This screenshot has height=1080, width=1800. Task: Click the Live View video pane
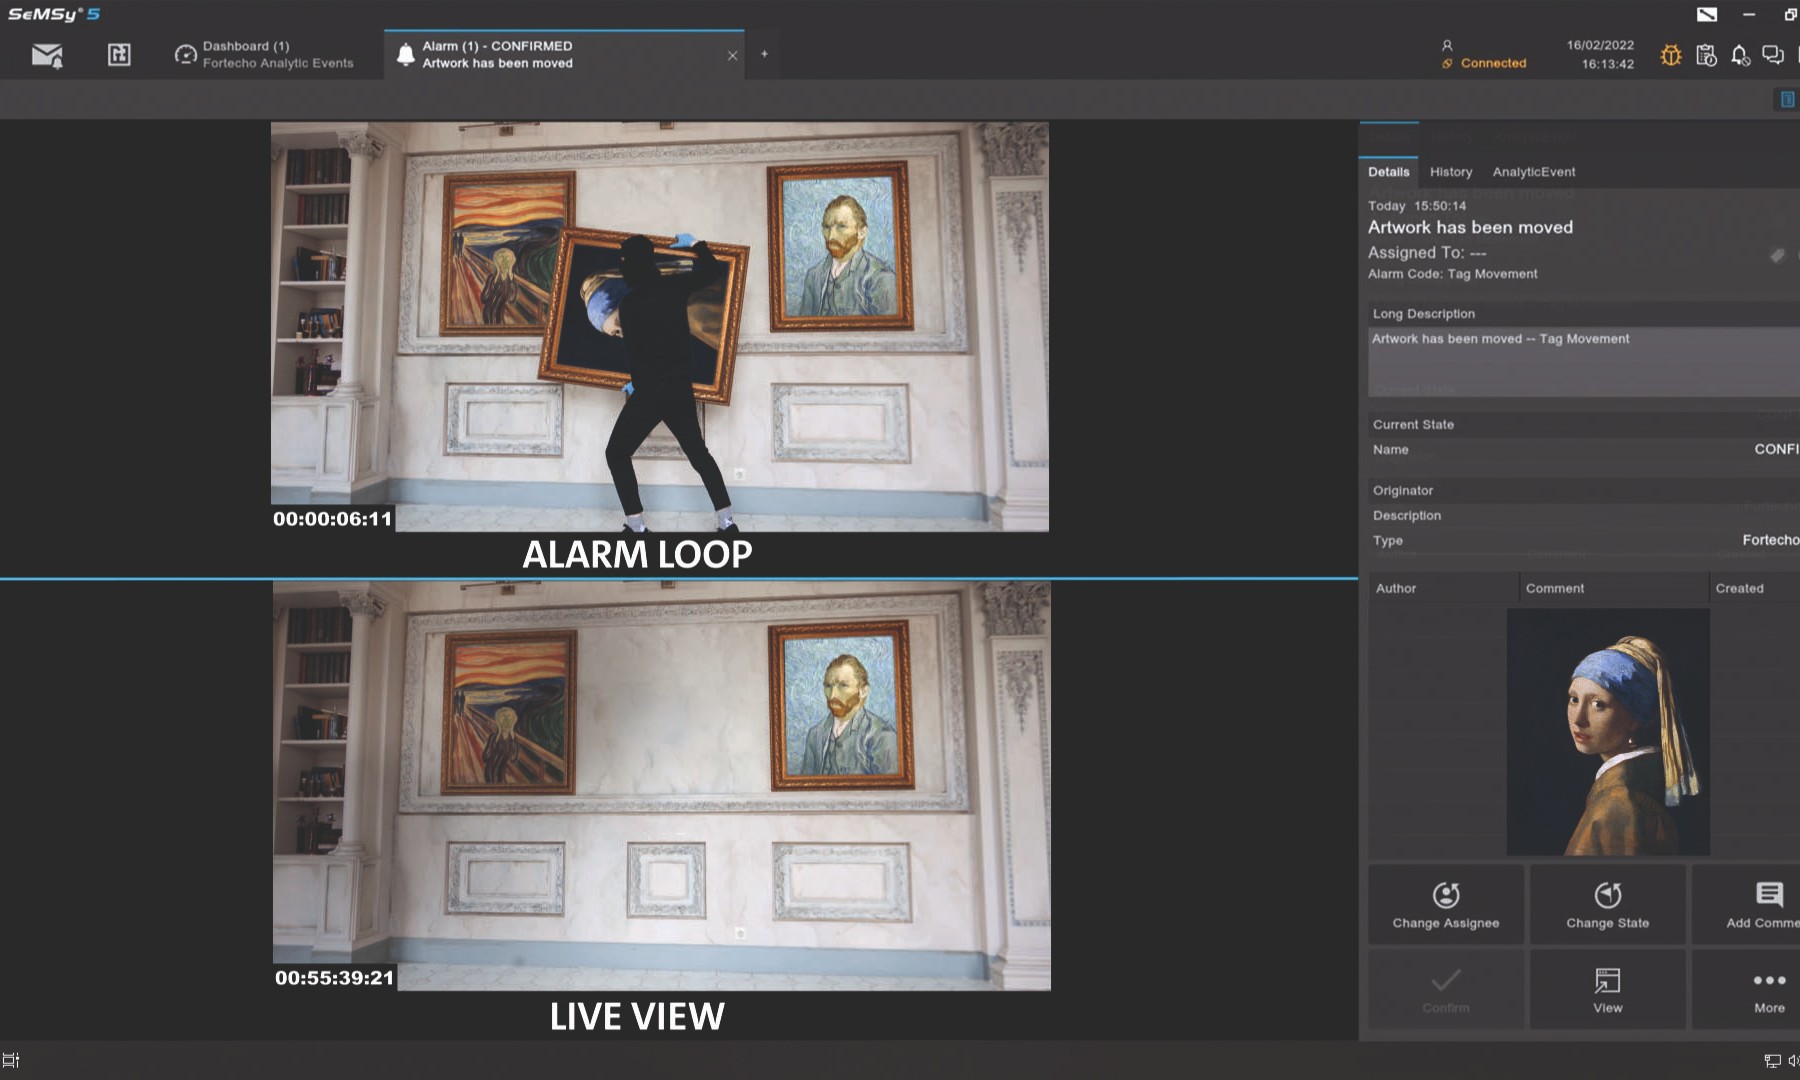(662, 786)
